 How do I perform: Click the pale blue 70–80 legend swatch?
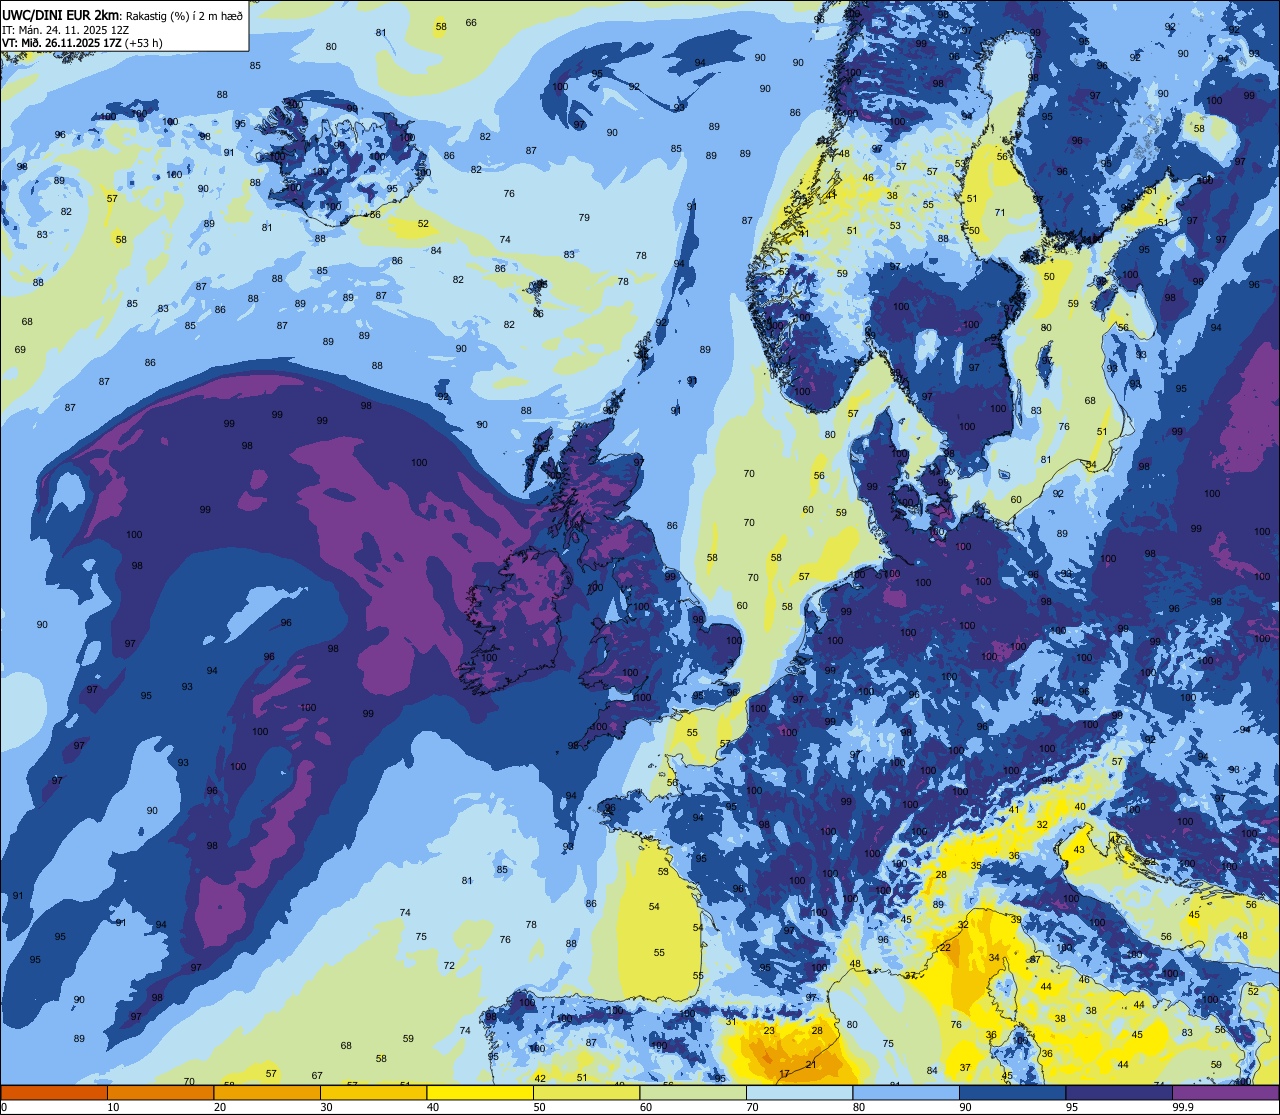[x=799, y=1093]
